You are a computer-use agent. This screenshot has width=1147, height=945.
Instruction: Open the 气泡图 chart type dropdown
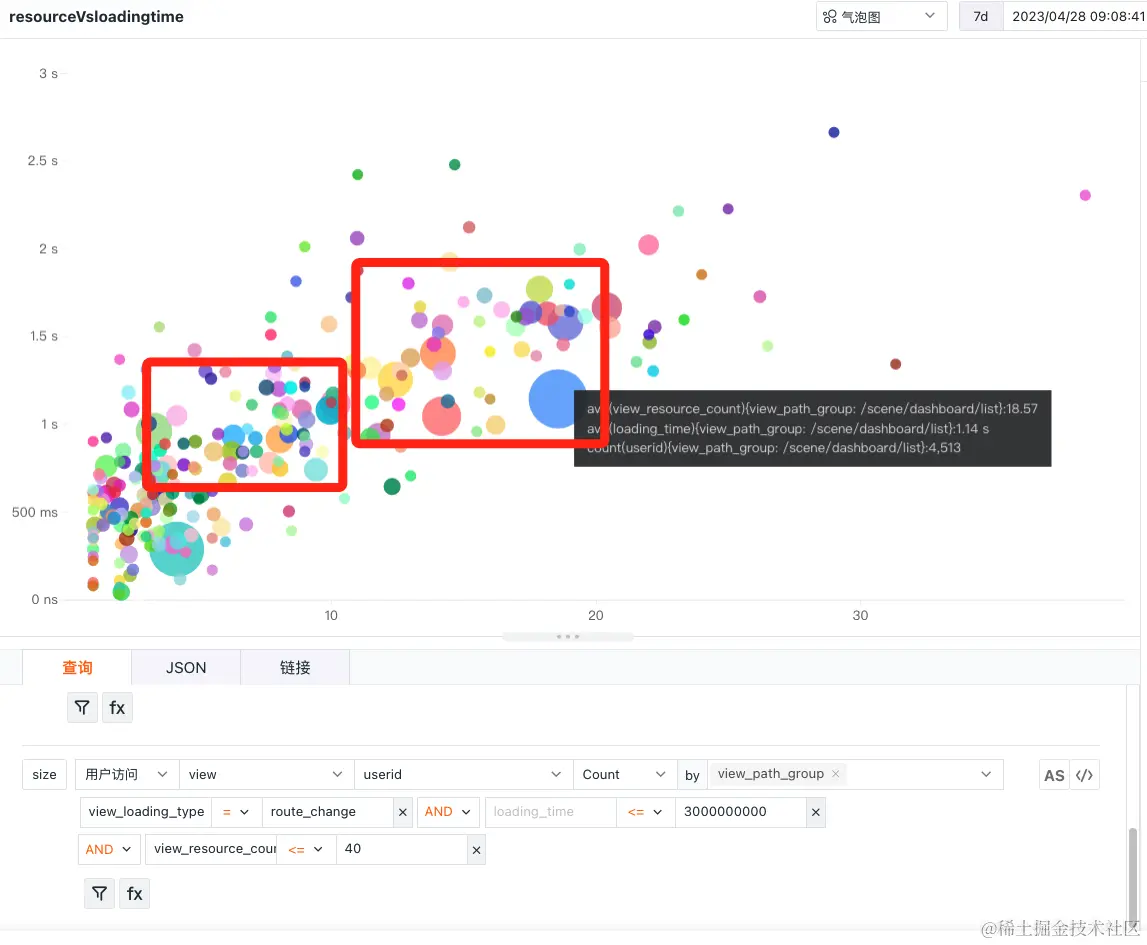pos(881,16)
